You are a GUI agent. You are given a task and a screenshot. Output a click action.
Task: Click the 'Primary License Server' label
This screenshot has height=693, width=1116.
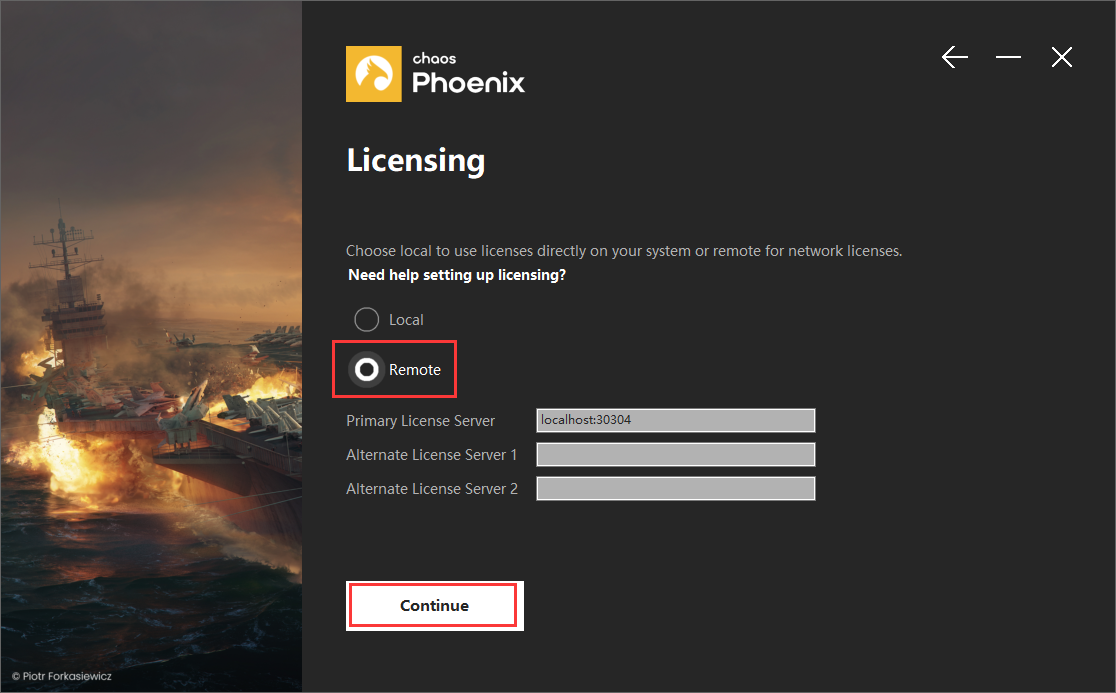[420, 420]
